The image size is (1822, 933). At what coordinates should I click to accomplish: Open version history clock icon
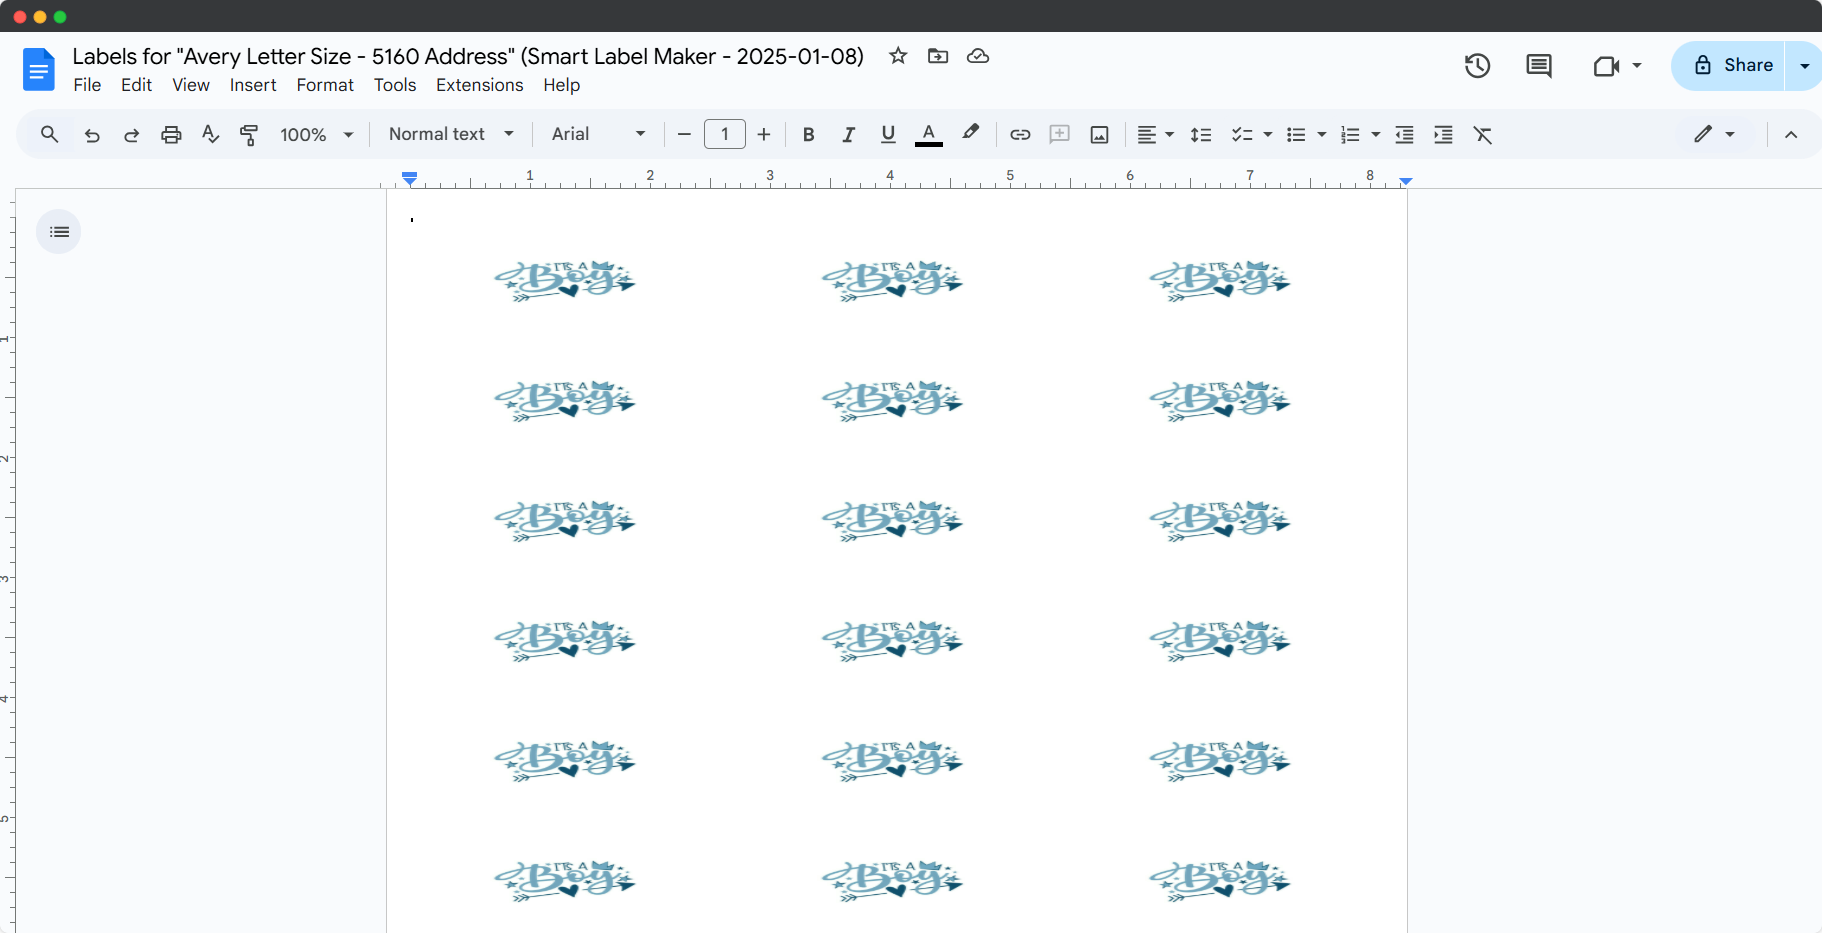(x=1477, y=66)
